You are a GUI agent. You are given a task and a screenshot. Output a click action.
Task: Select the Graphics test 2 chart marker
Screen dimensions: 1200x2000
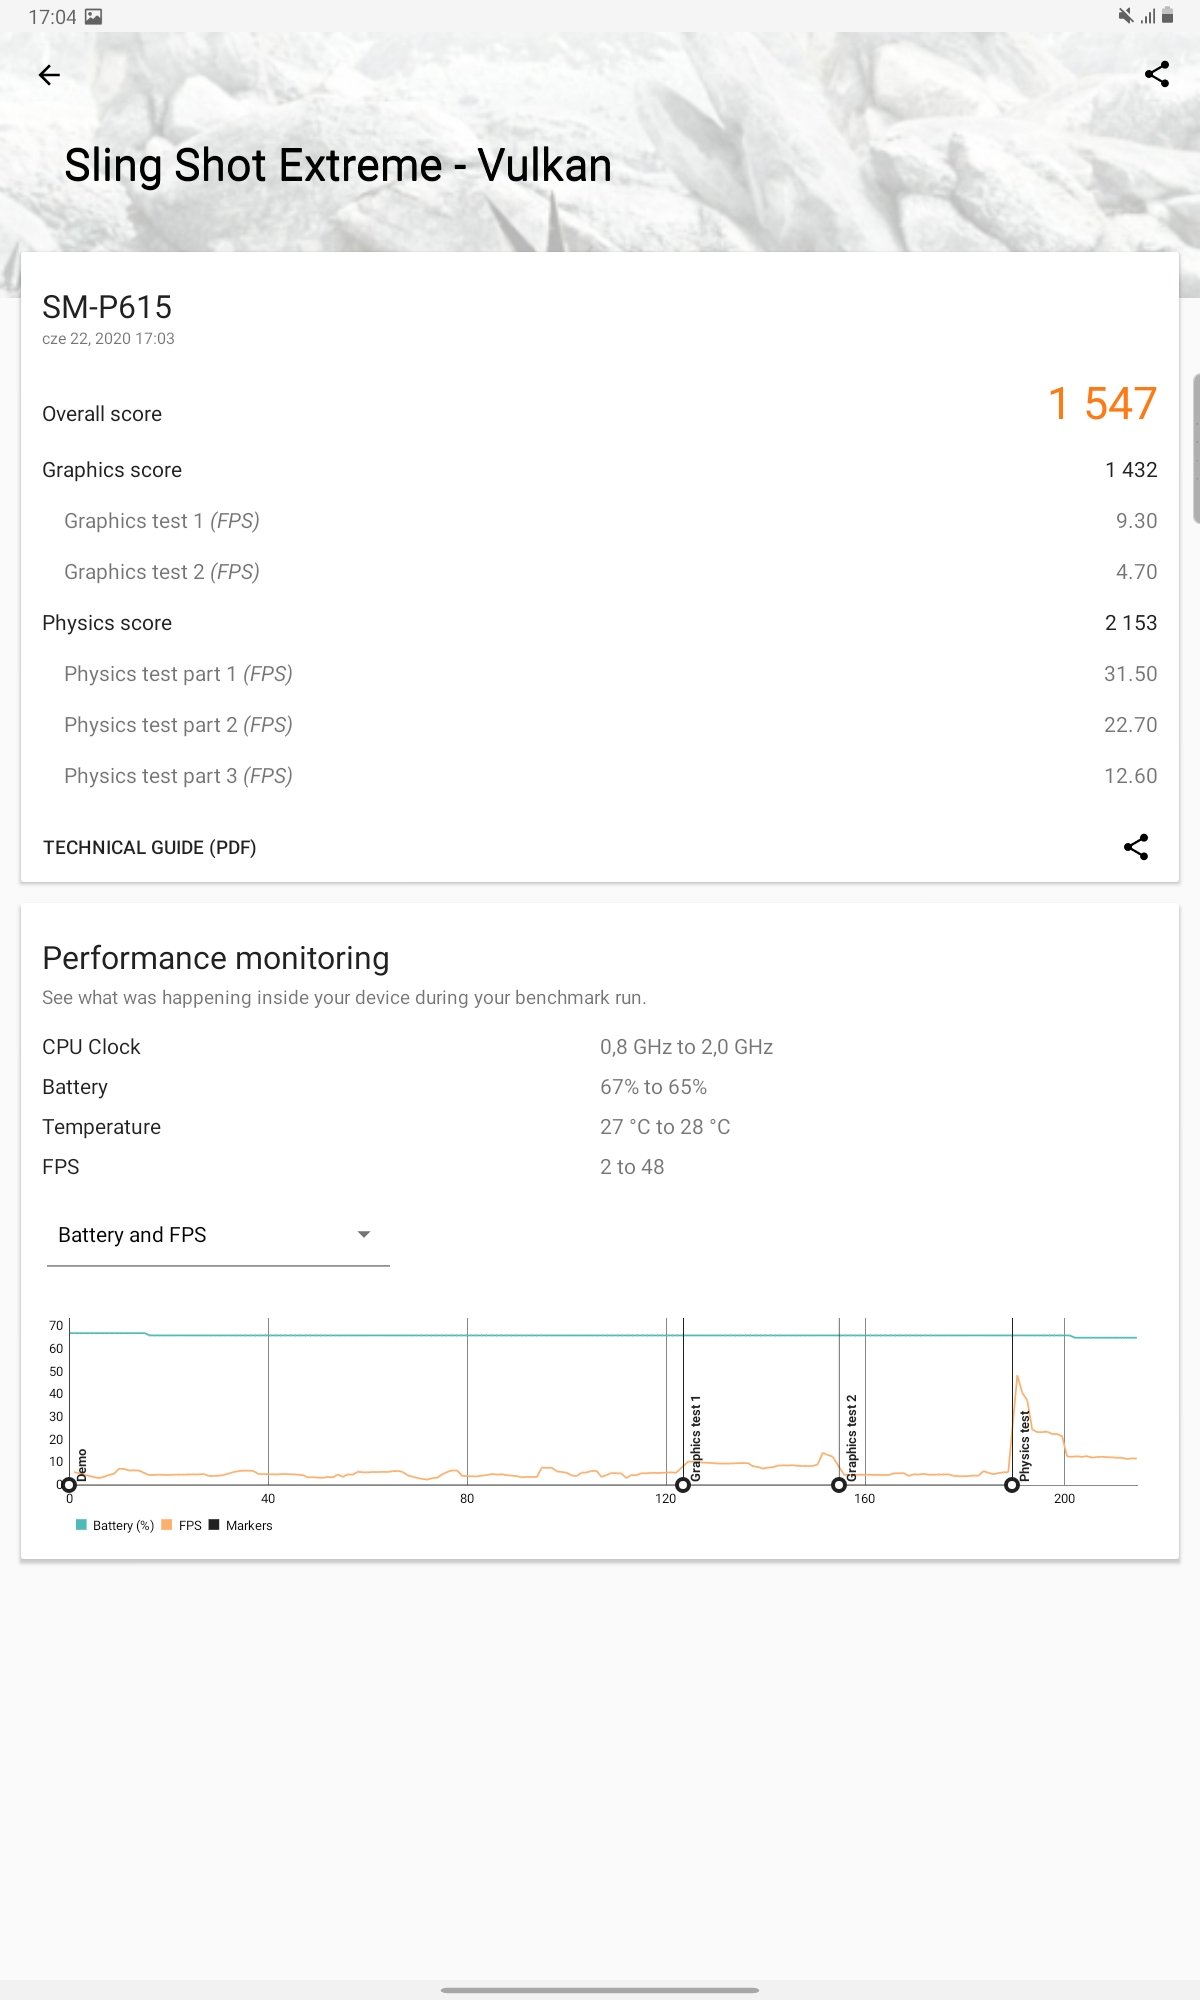(839, 1485)
